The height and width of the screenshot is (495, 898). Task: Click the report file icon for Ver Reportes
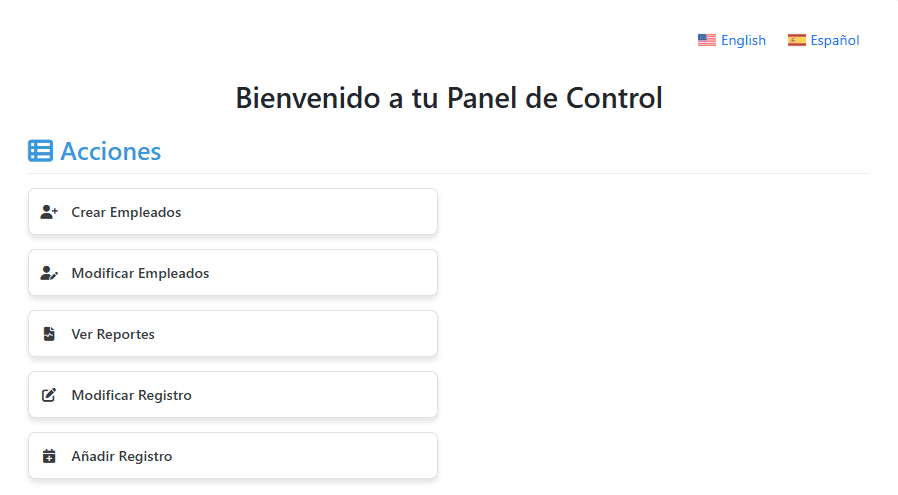tap(49, 334)
